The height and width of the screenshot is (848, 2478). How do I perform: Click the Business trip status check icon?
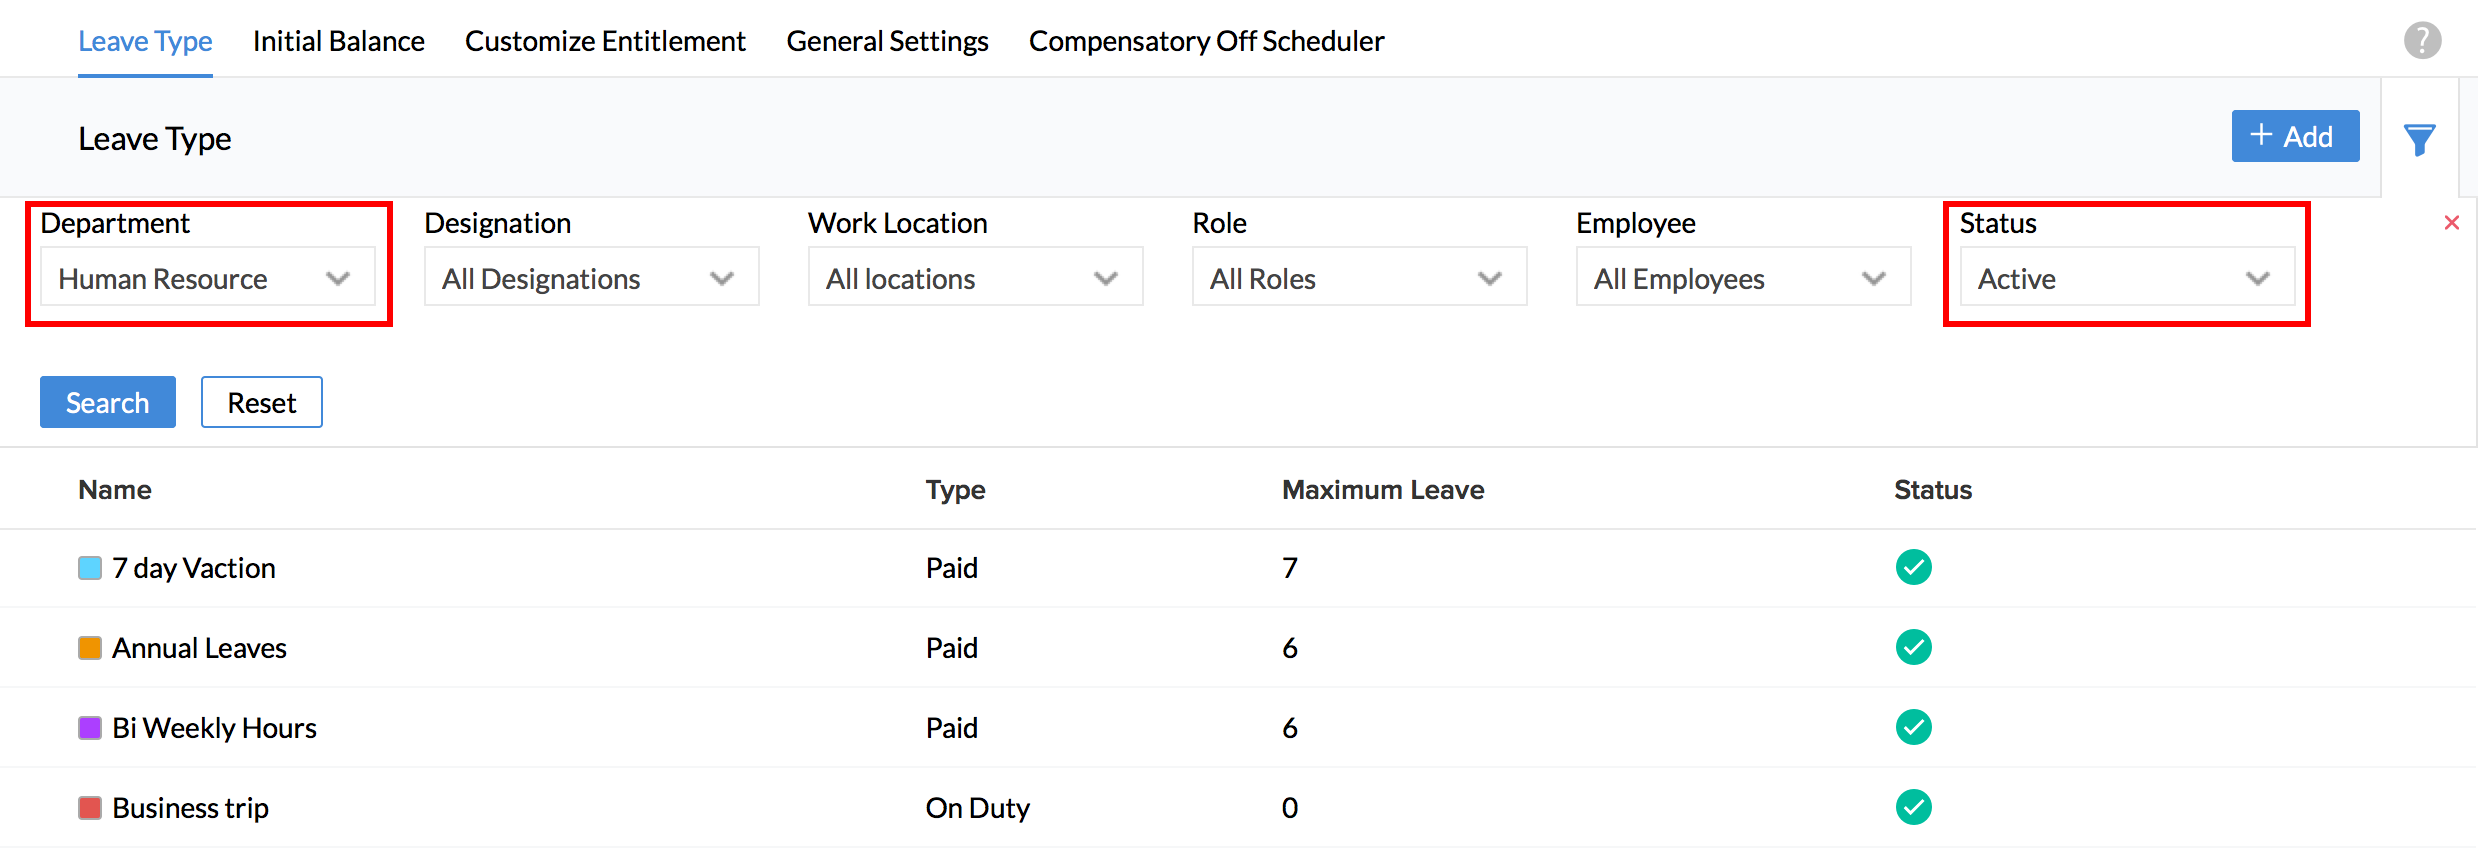1913,807
